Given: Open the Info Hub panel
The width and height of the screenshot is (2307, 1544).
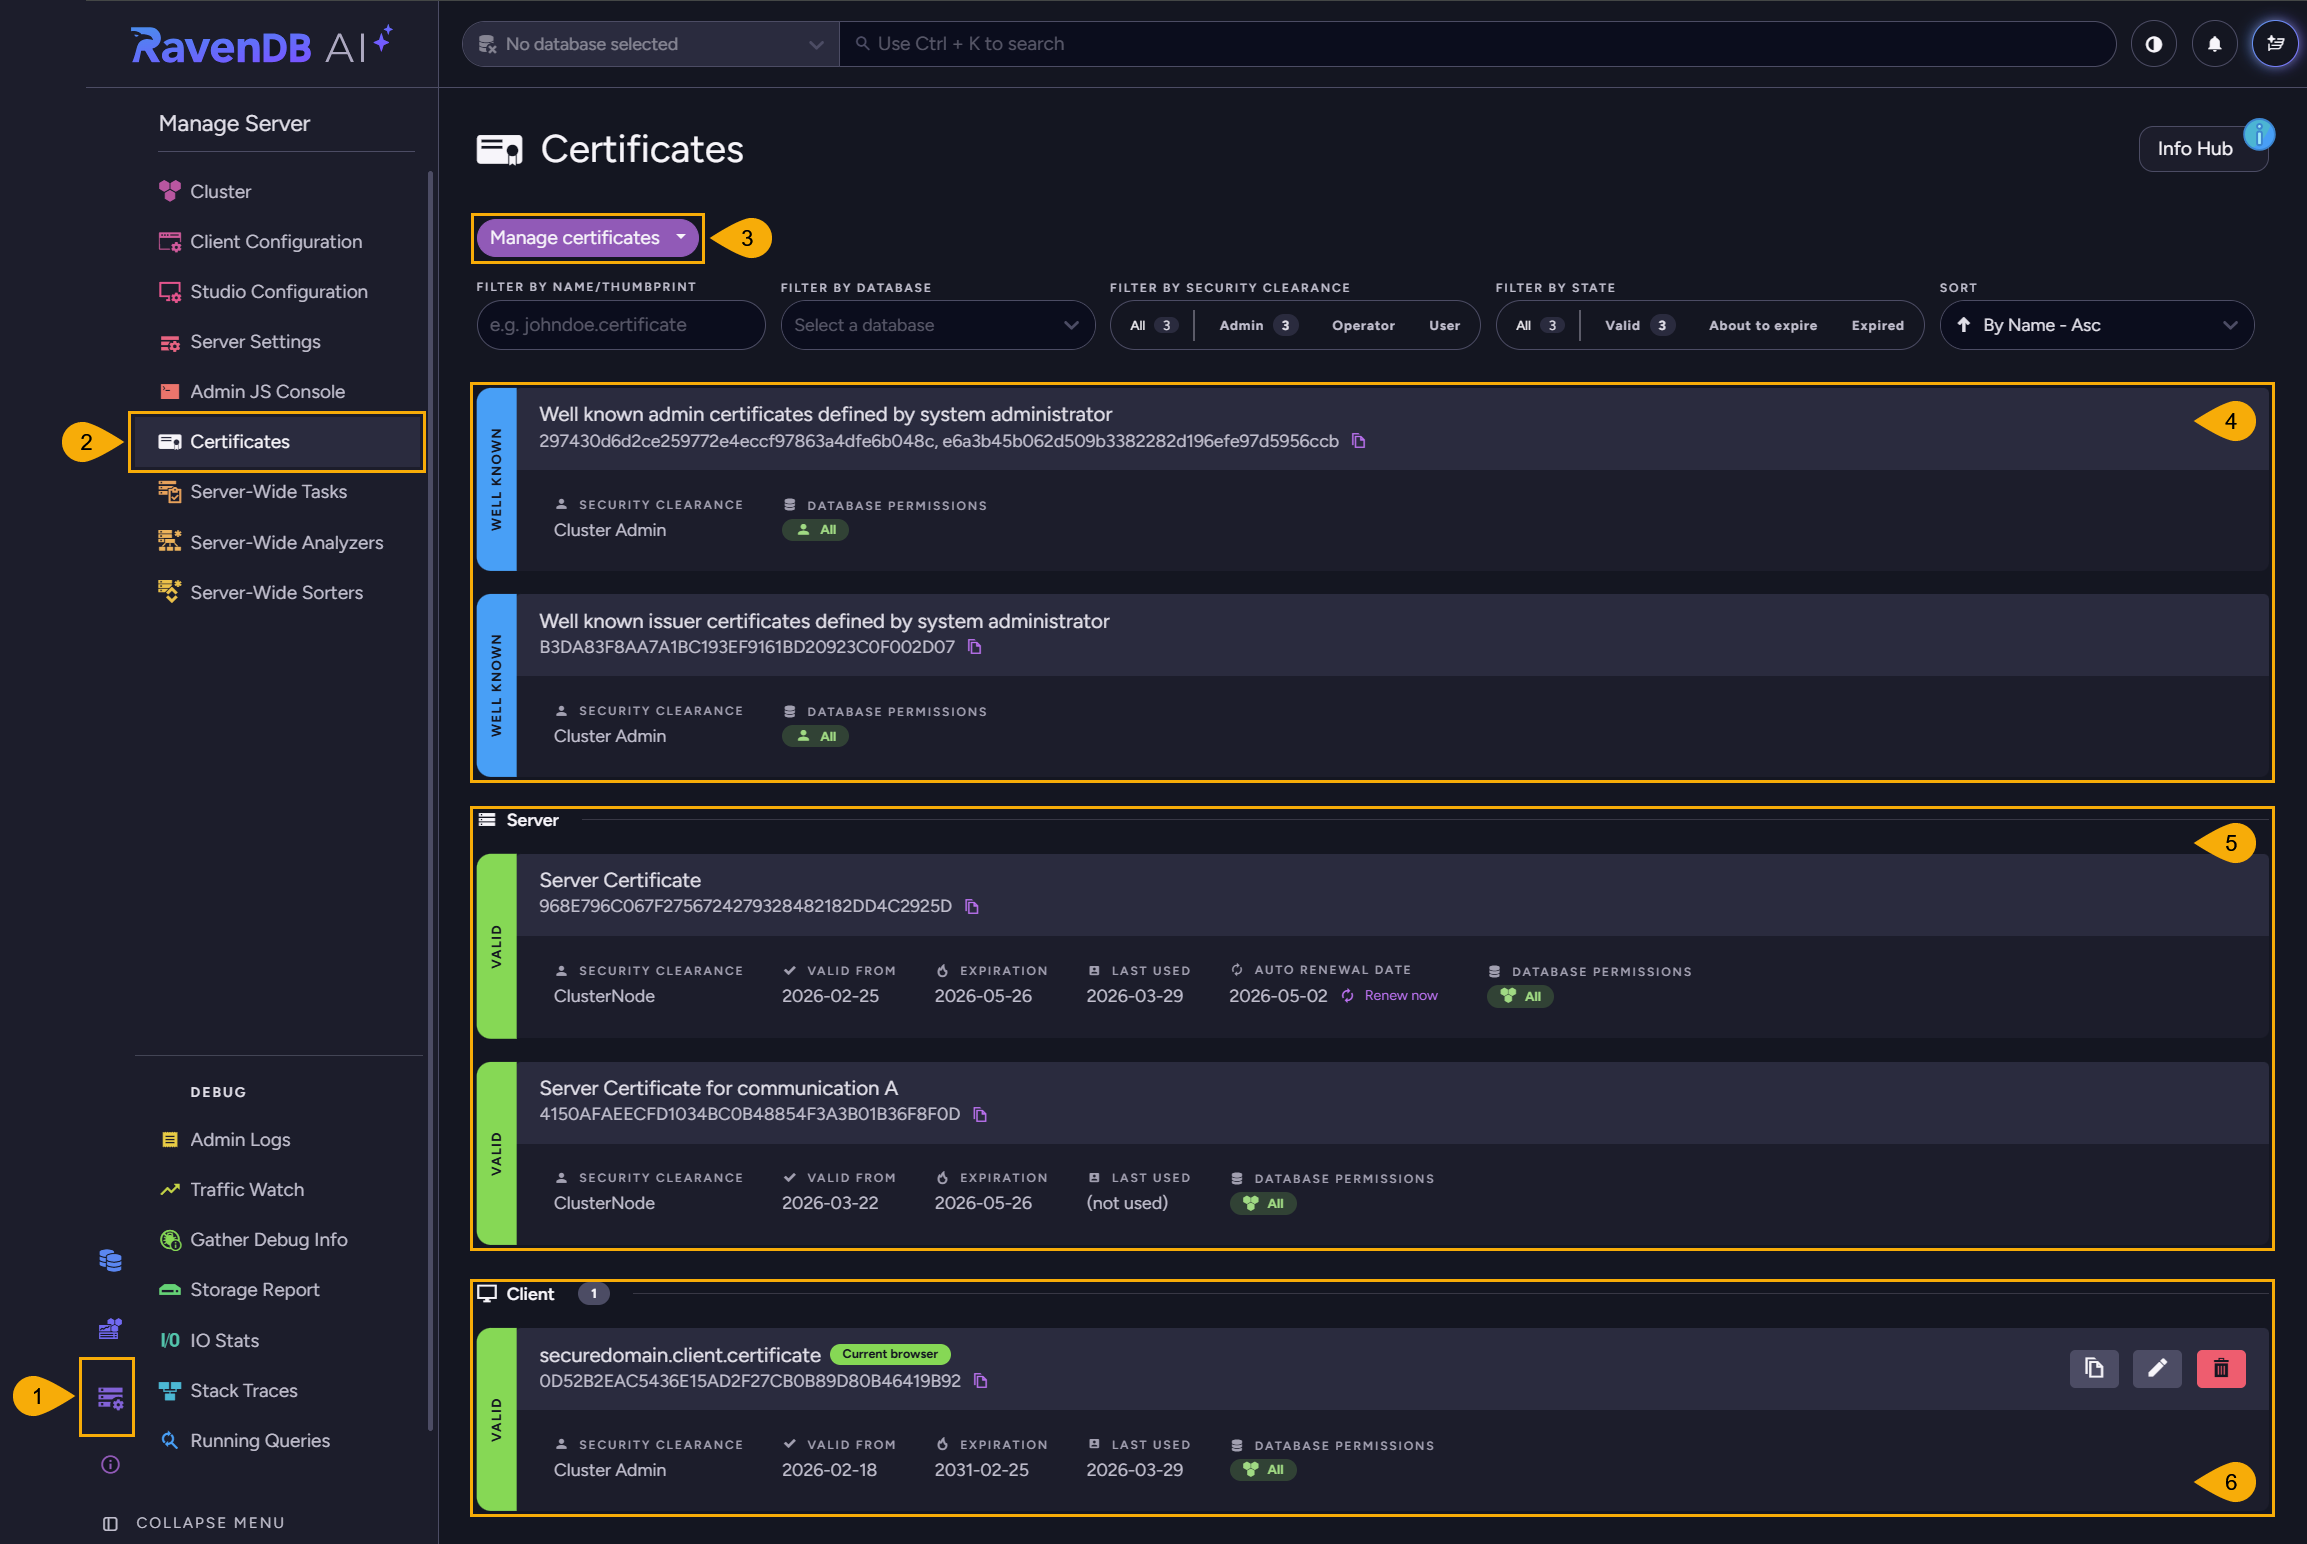Looking at the screenshot, I should [2194, 148].
